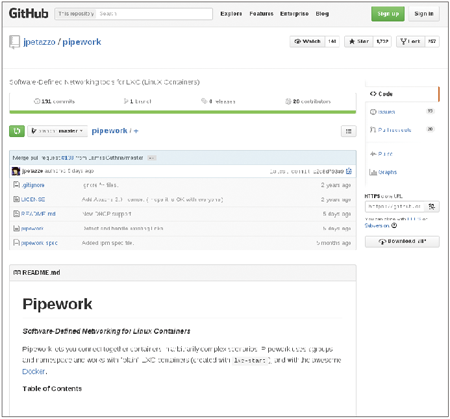Click the Subversion link

(x=377, y=226)
